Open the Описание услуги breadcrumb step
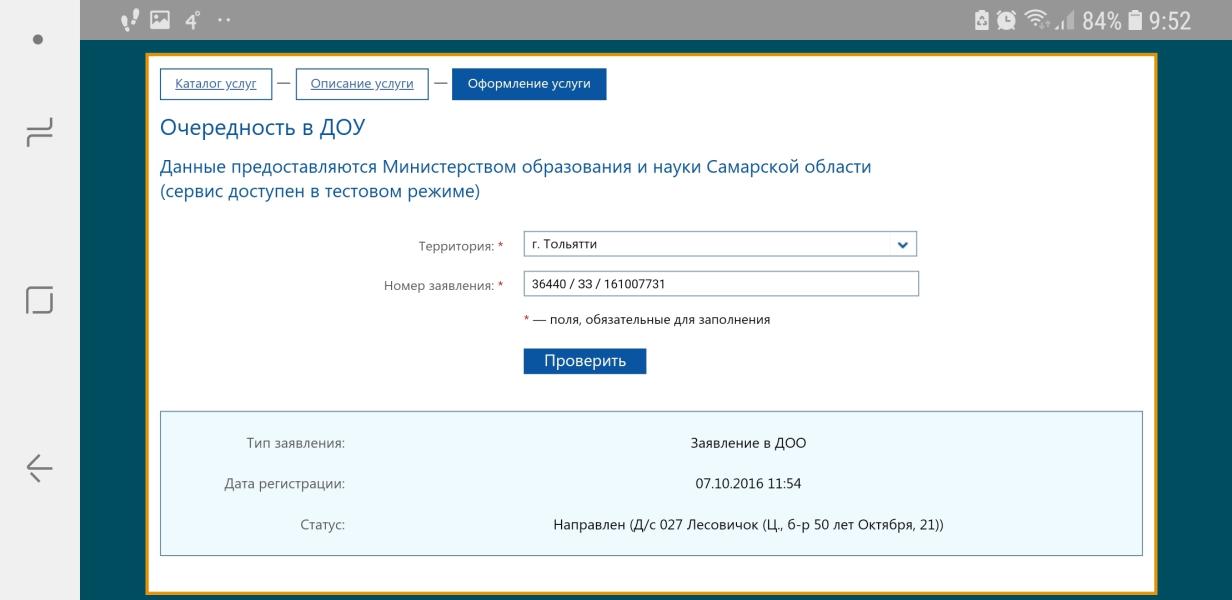Screen dimensions: 1232x600 click(362, 84)
